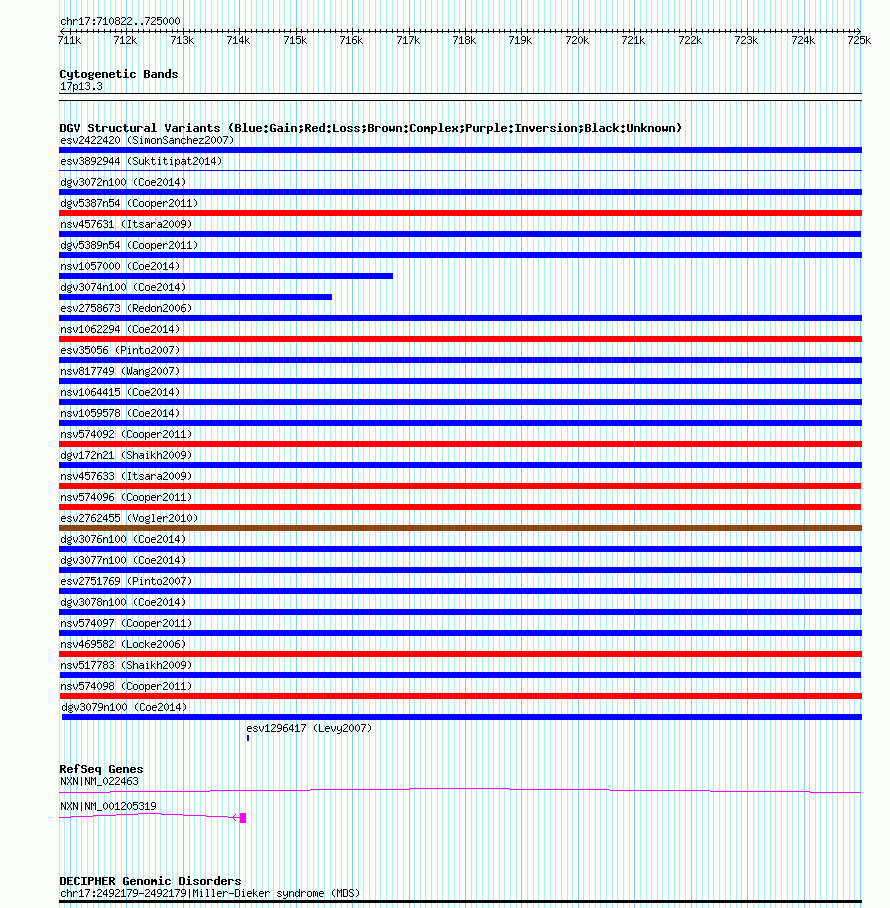
Task: Open the nsv817749 (Wang2007) variant
Action: click(120, 371)
